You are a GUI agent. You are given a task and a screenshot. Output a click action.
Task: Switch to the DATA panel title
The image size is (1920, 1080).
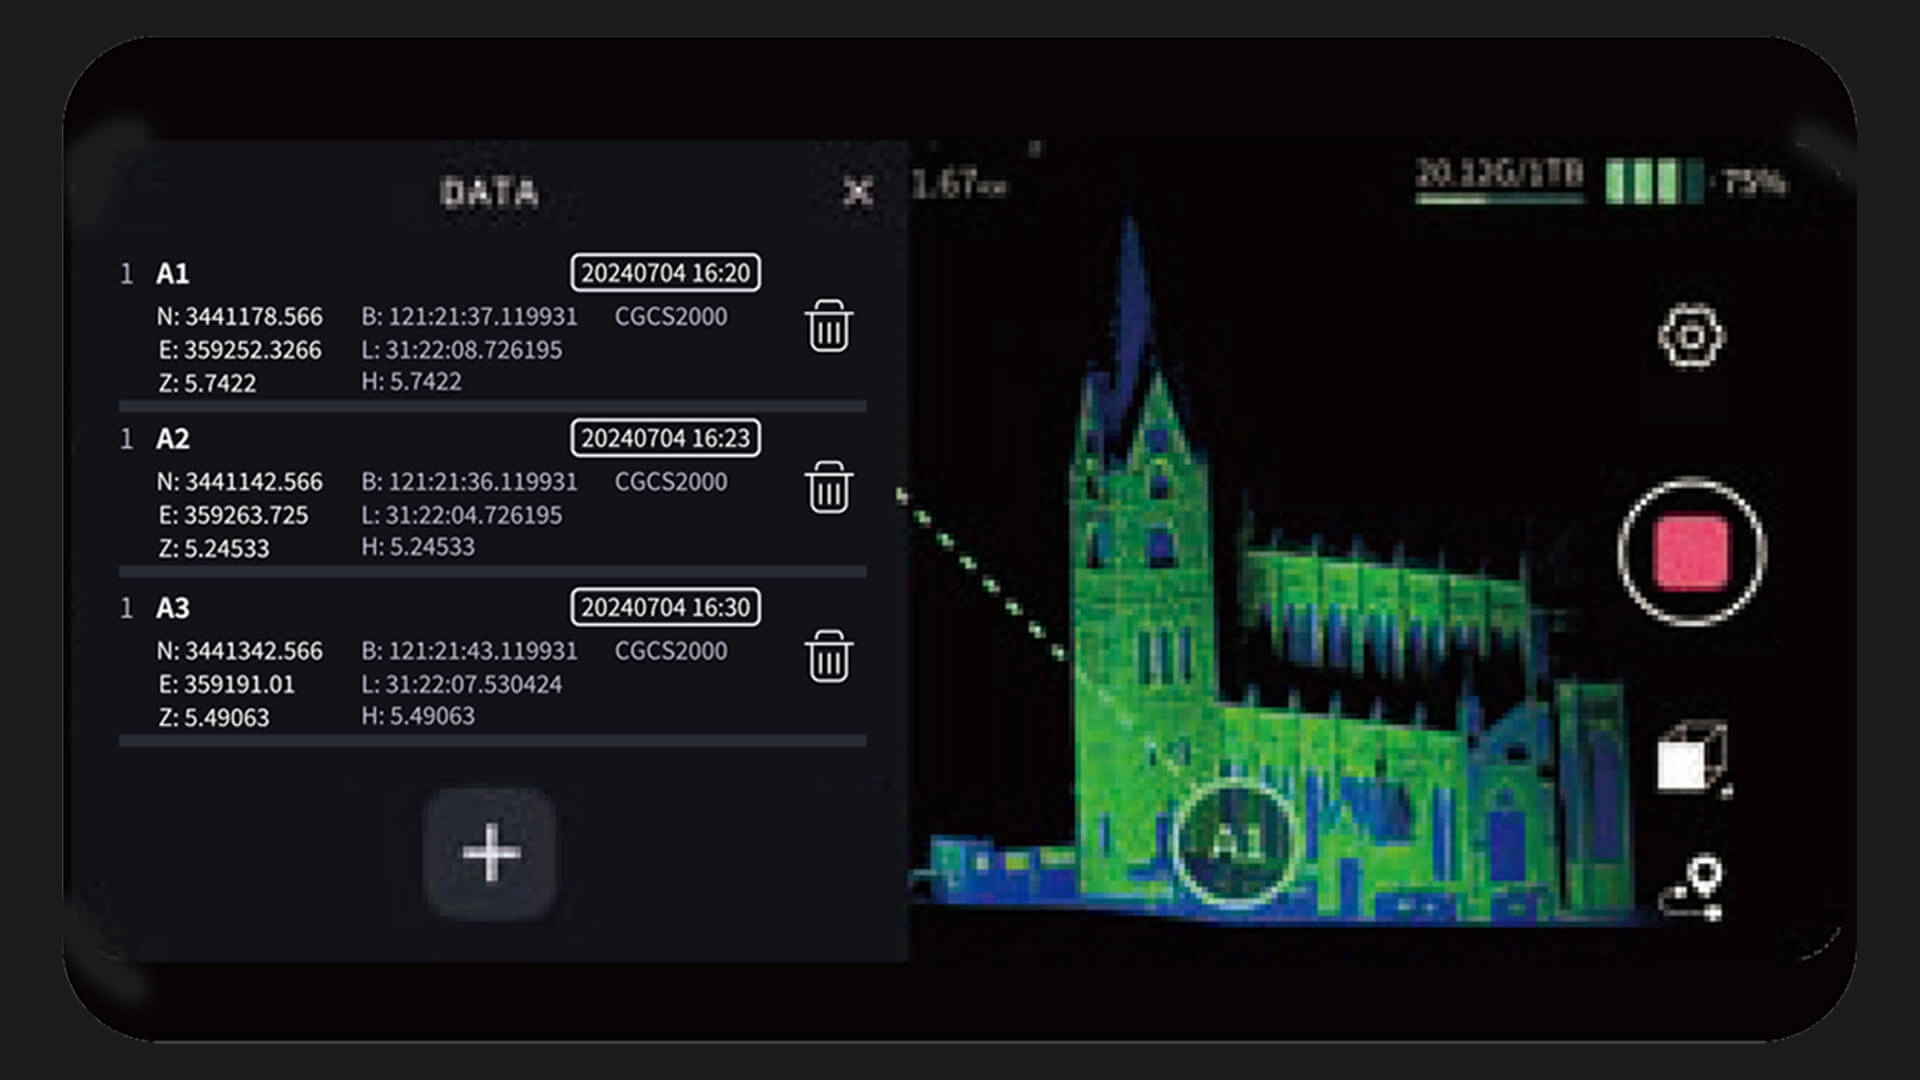click(x=489, y=193)
